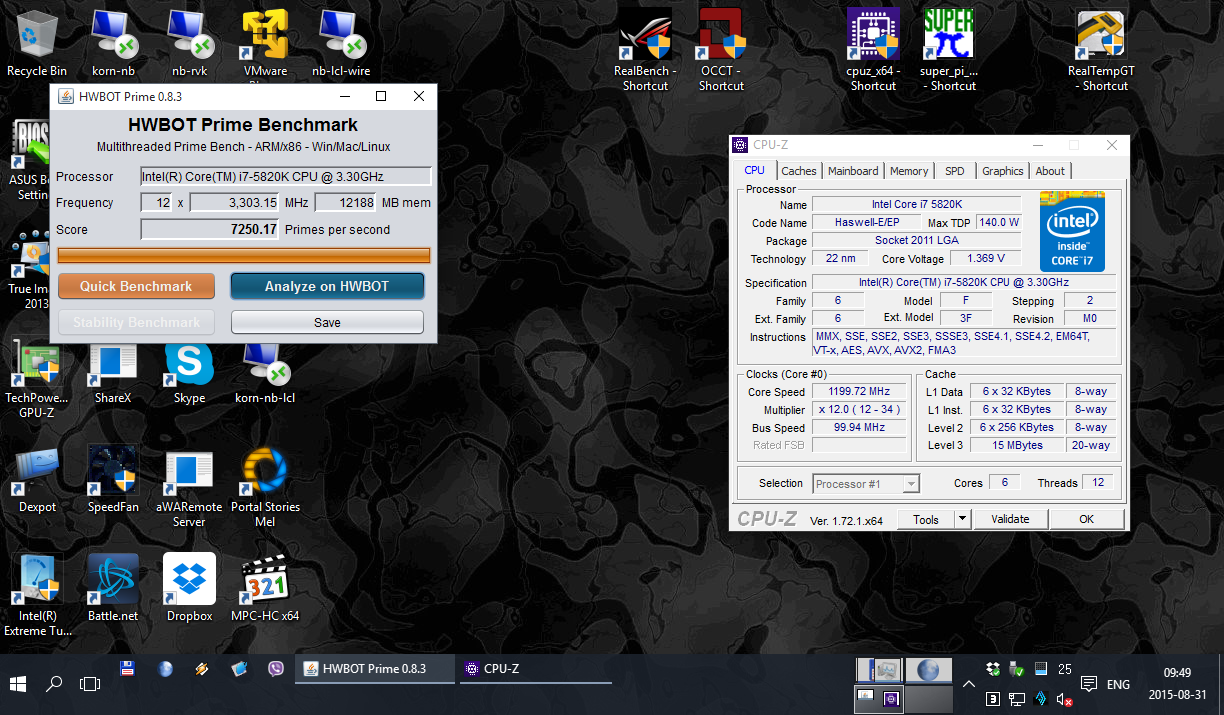Click the OK button in CPU-Z
This screenshot has width=1224, height=715.
pyautogui.click(x=1086, y=519)
